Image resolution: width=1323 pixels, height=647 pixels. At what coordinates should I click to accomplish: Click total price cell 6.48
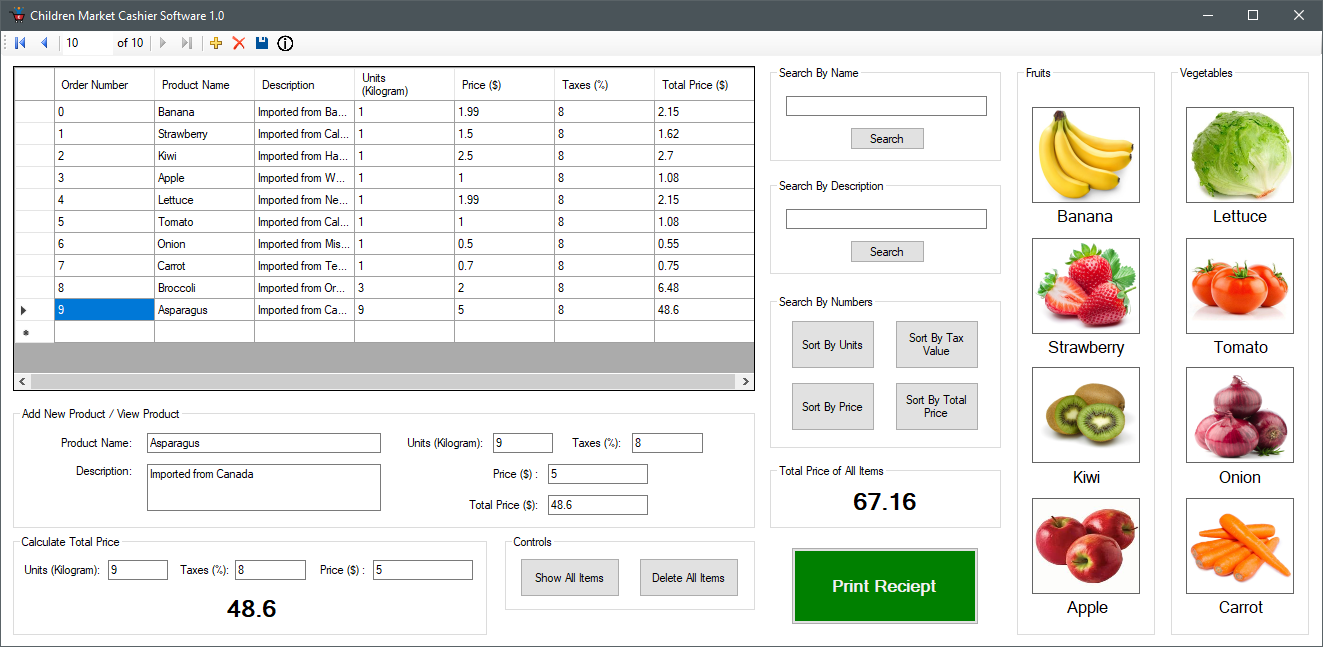coord(704,288)
